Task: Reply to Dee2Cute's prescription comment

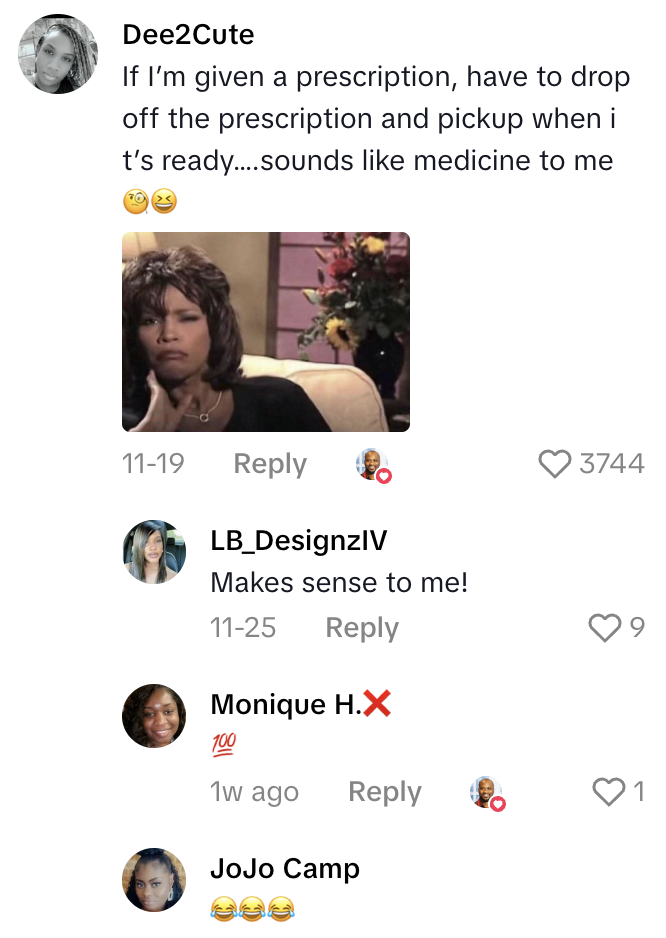Action: coord(270,464)
